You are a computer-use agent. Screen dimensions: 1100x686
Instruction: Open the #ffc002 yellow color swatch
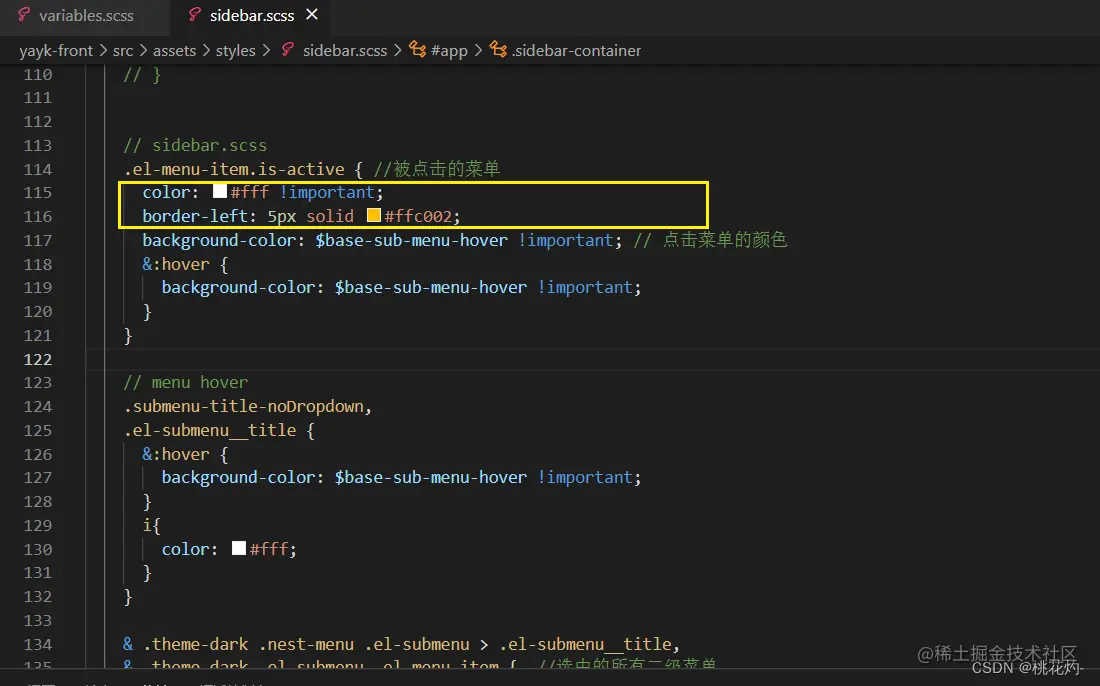point(374,215)
